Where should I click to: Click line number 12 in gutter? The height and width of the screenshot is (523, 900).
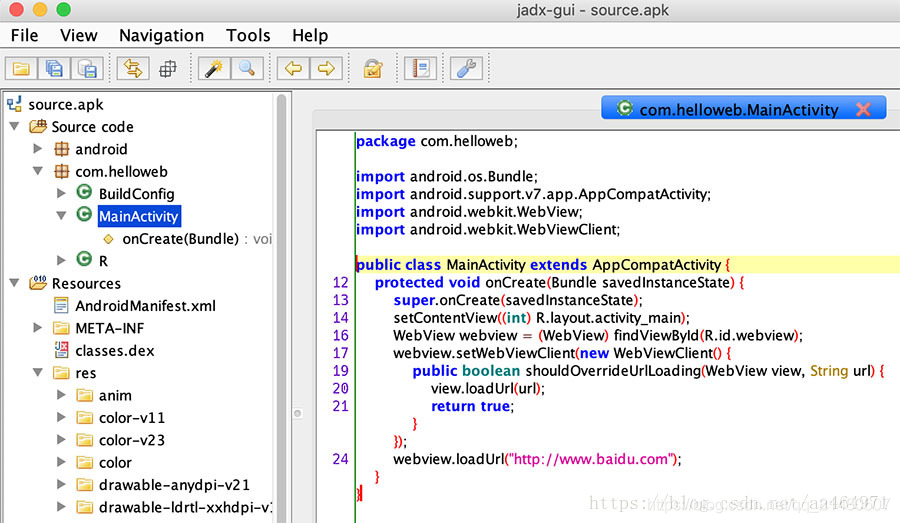[x=340, y=282]
